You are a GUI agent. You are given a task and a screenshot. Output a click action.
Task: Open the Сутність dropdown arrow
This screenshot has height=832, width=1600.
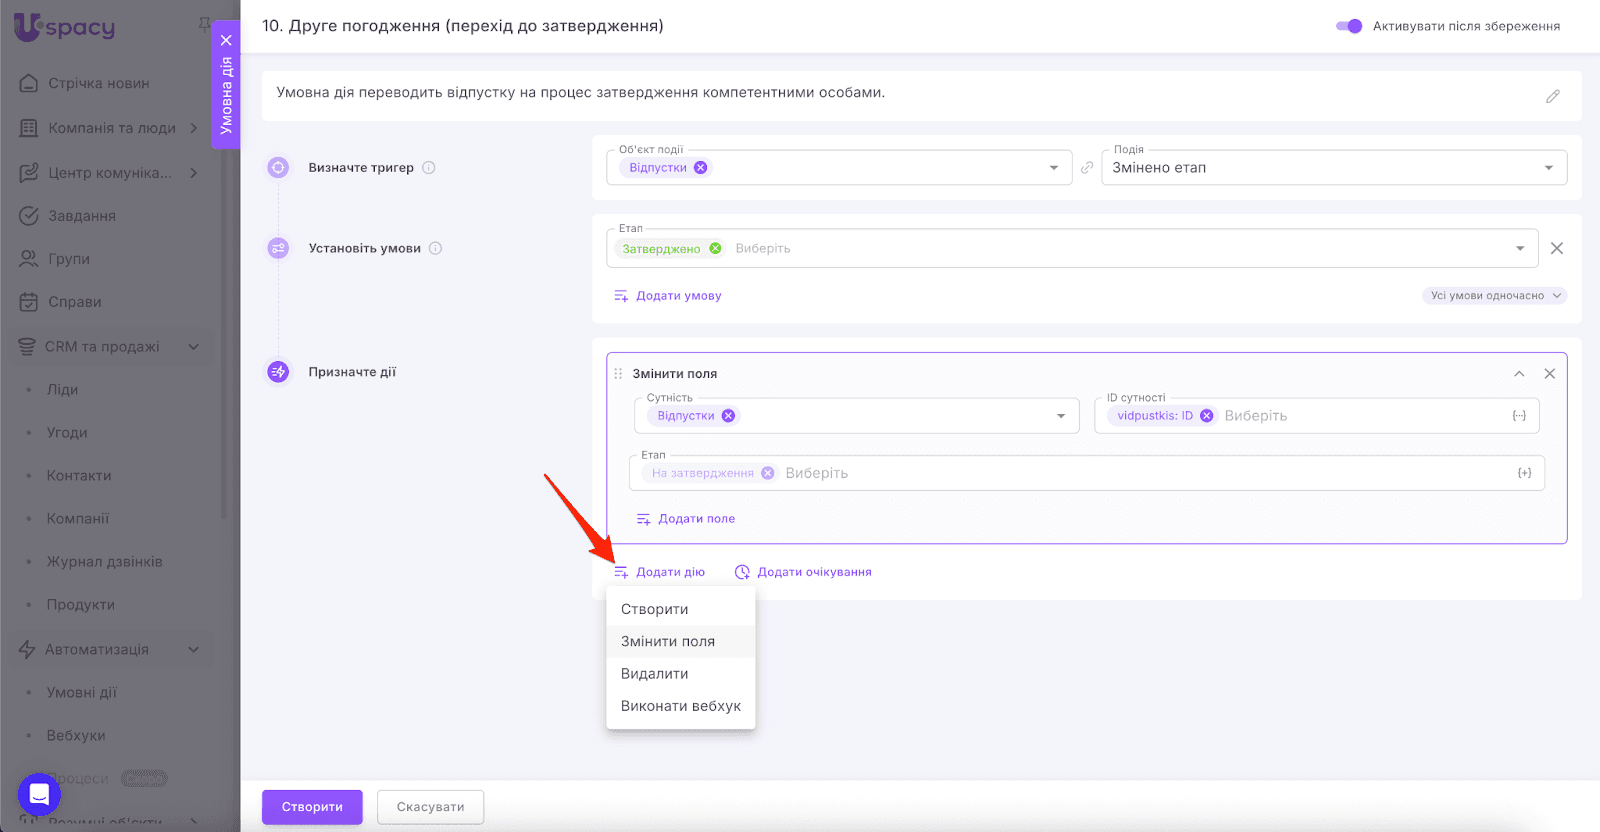click(1061, 416)
